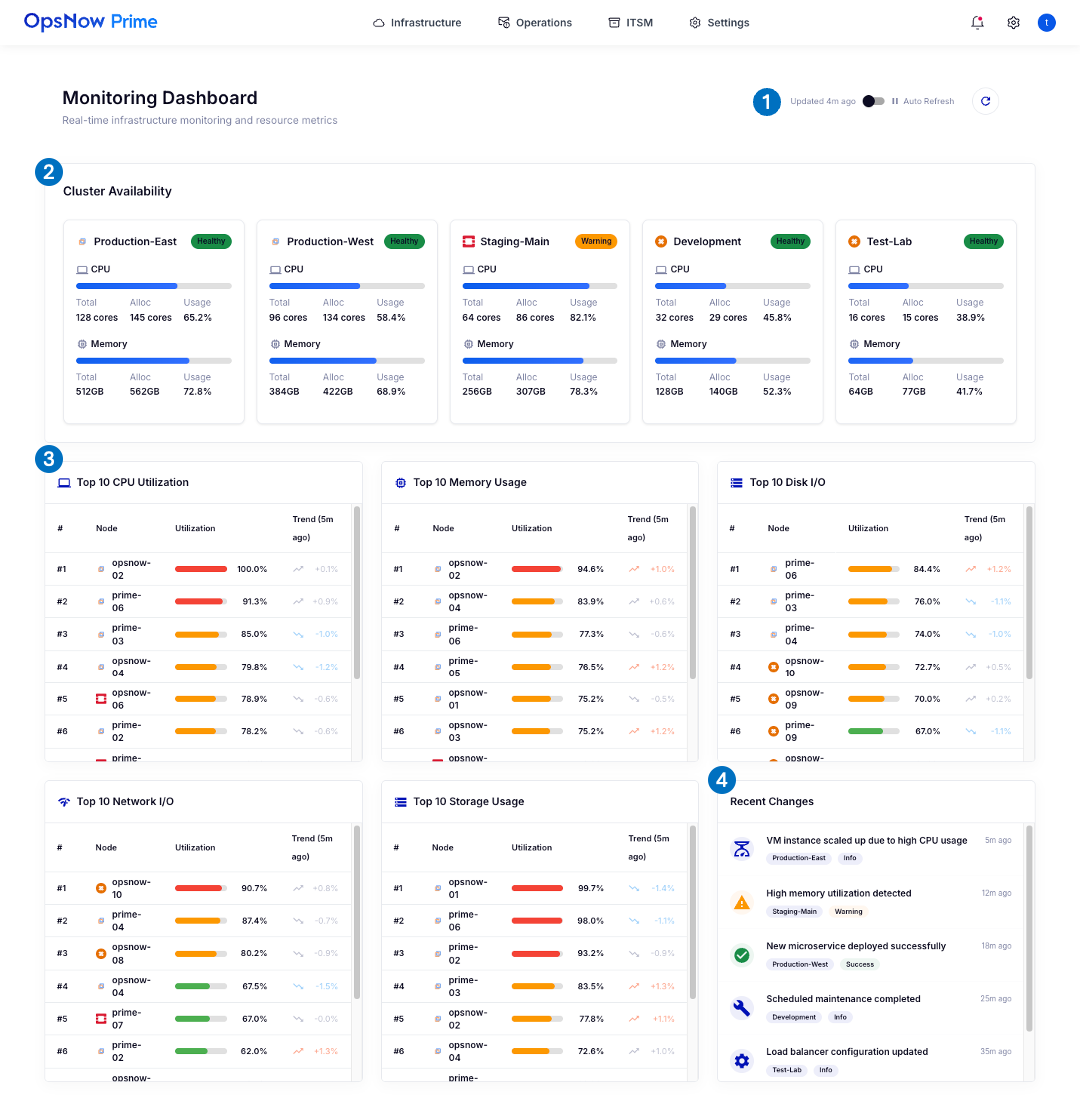Viewport: 1080px width, 1108px height.
Task: Click Staging-Main Memory usage bar
Action: pyautogui.click(x=539, y=360)
